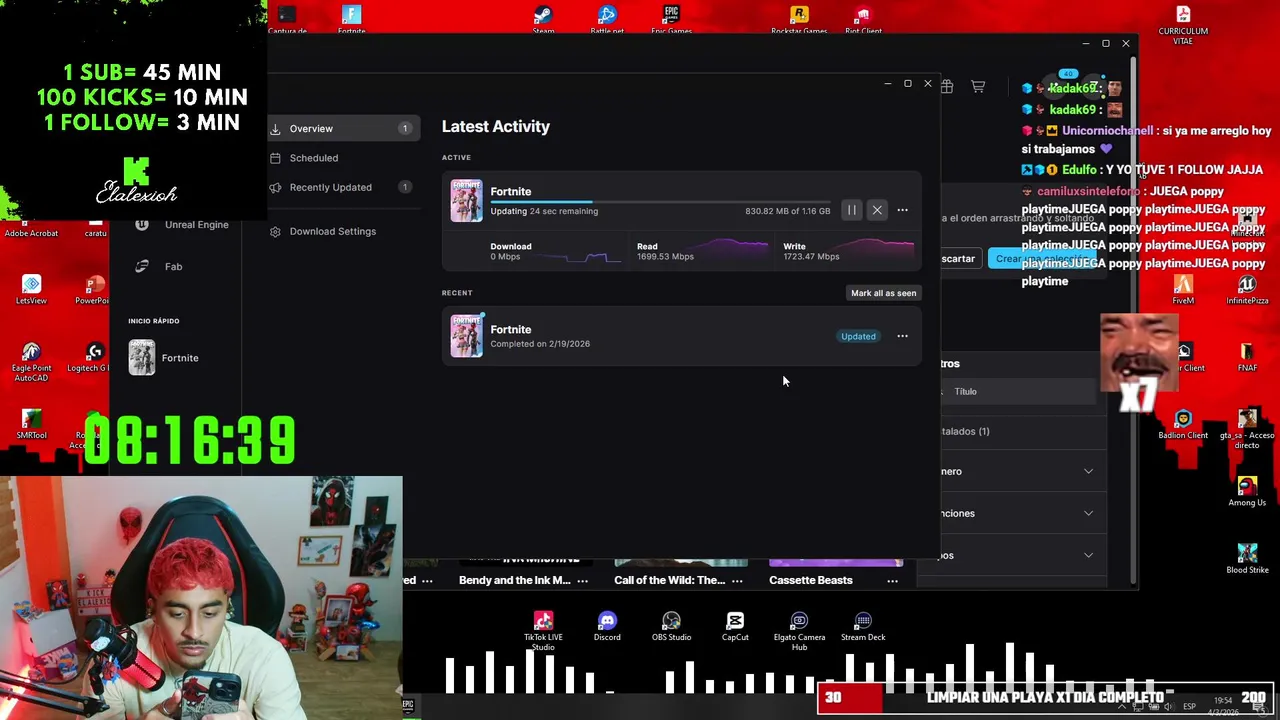The image size is (1280, 720).
Task: Open options for Call of the Wild game
Action: (x=737, y=580)
